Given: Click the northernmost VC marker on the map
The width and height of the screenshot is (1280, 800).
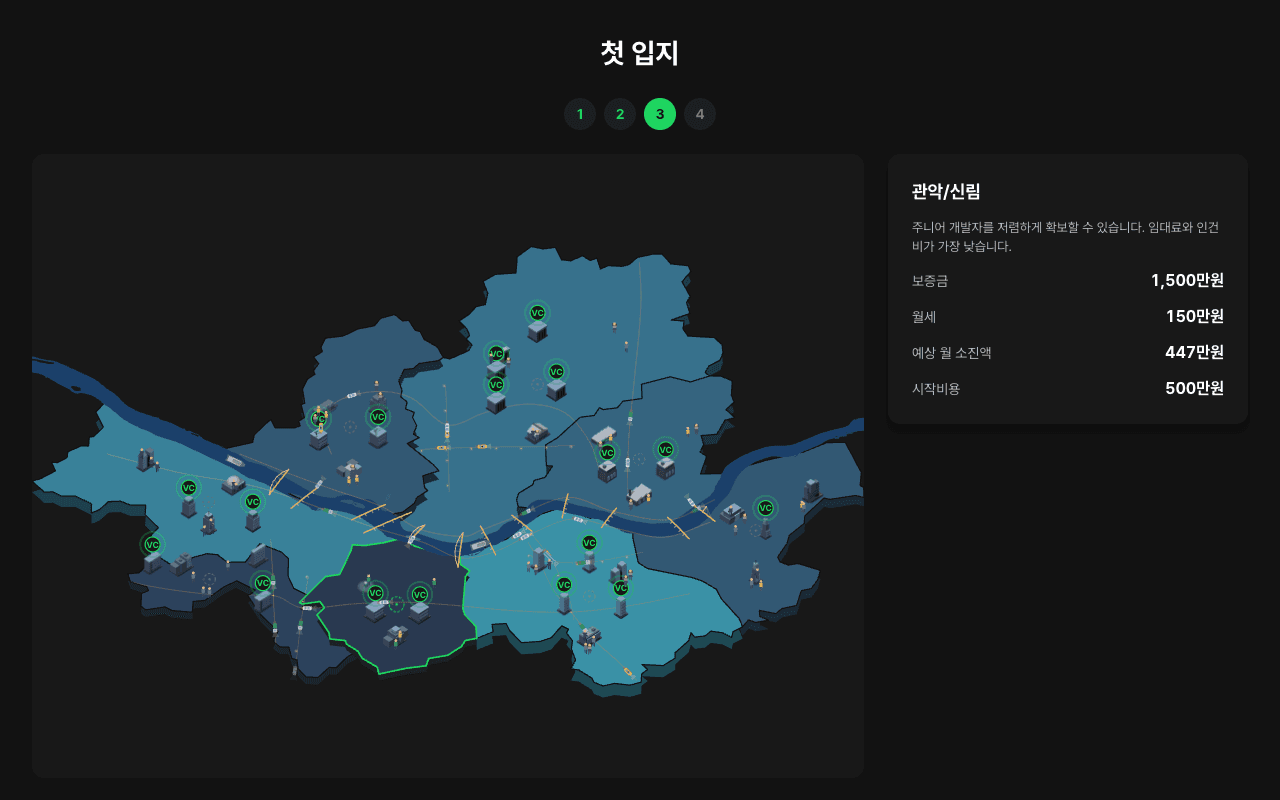Looking at the screenshot, I should 537,313.
